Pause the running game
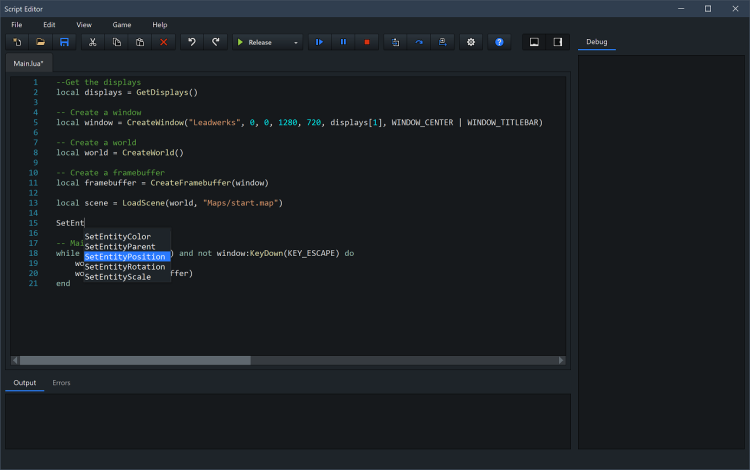The image size is (750, 470). (x=343, y=42)
